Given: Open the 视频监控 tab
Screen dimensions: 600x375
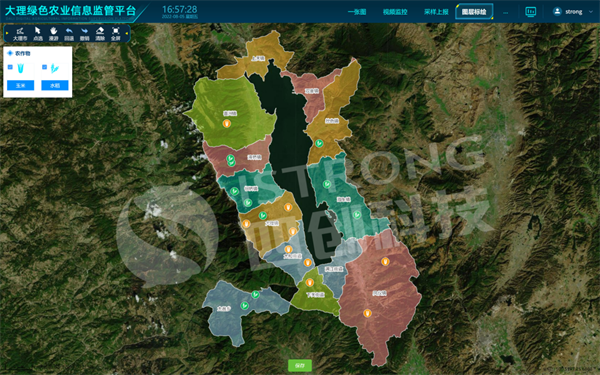Looking at the screenshot, I should click(x=395, y=12).
